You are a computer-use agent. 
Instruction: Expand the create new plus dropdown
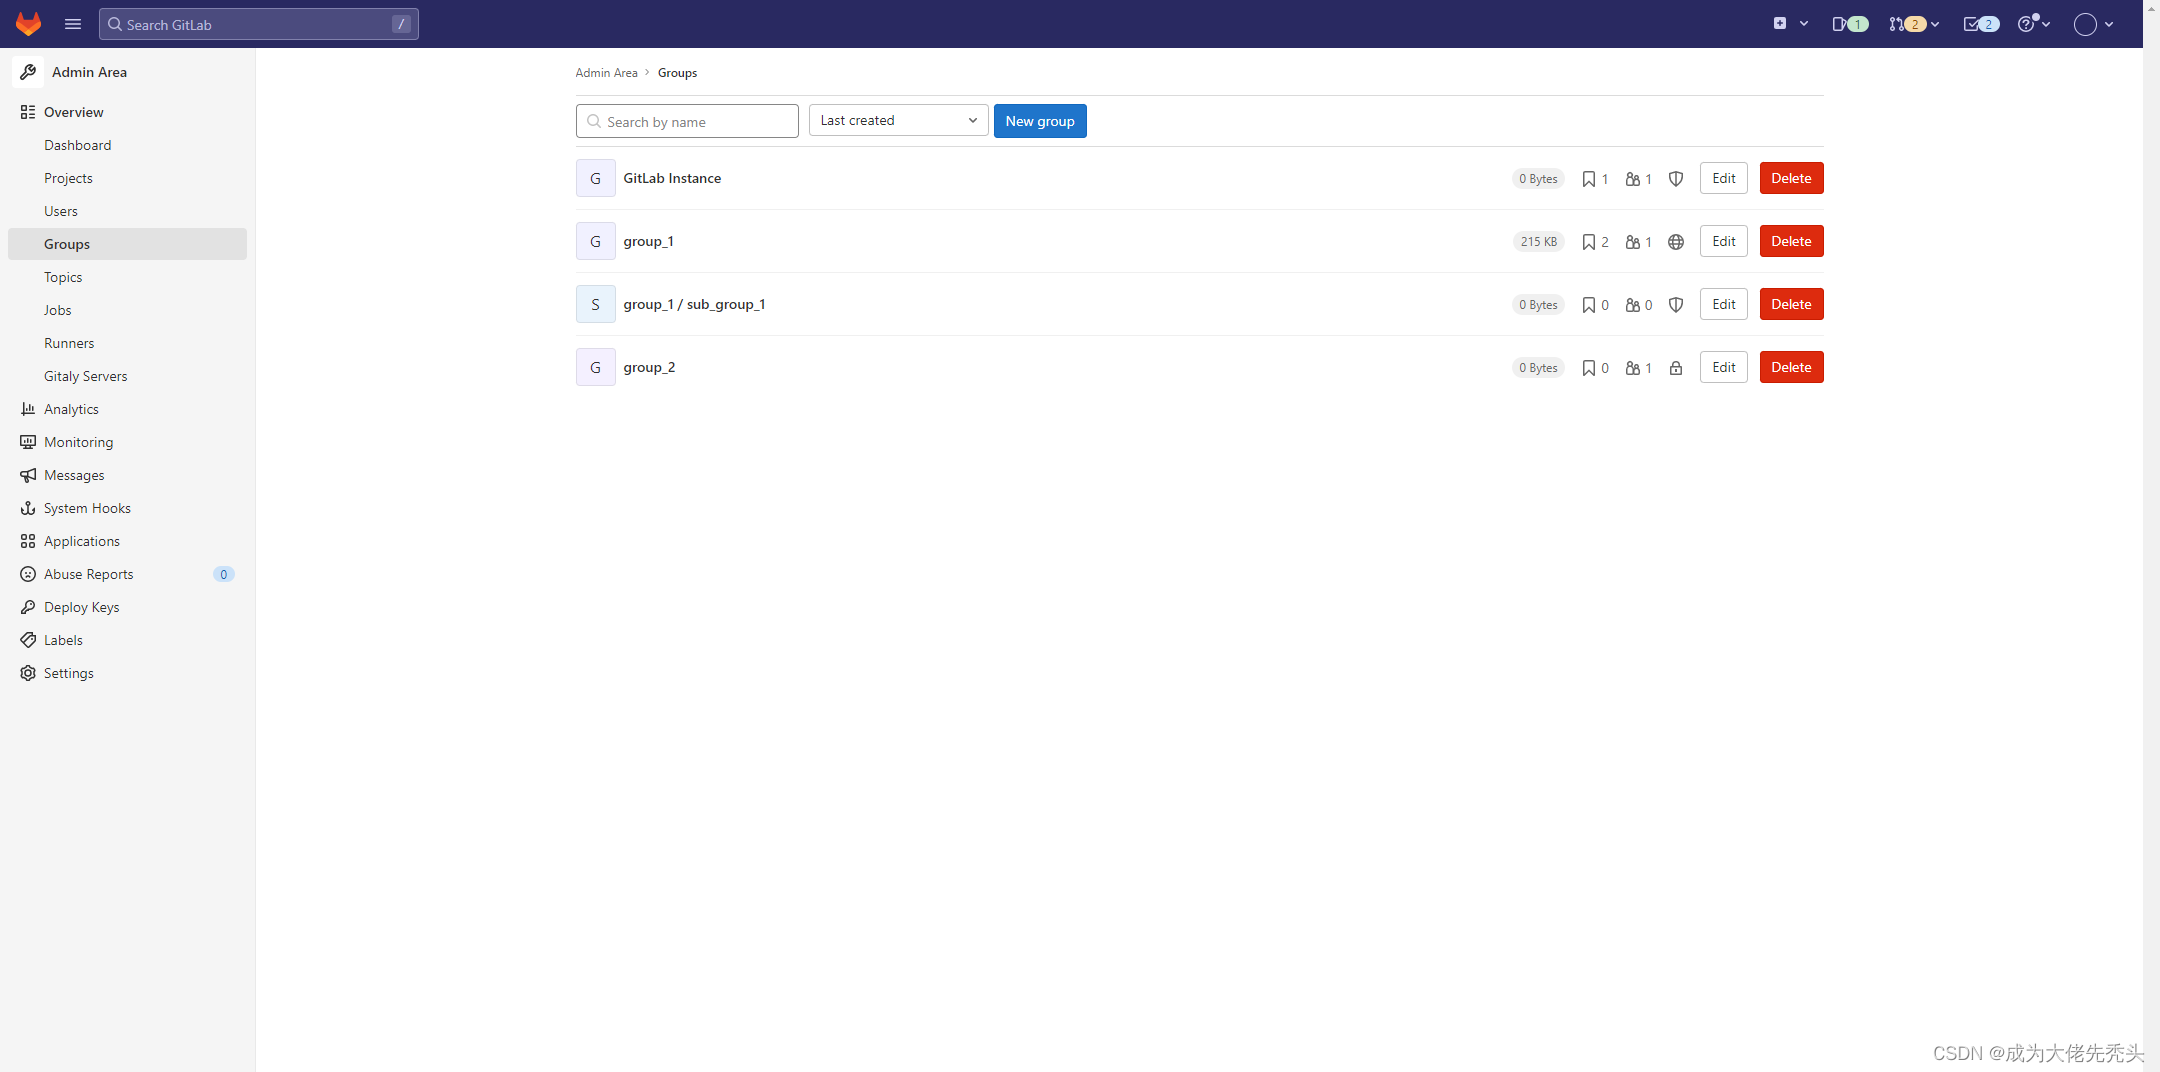1790,24
